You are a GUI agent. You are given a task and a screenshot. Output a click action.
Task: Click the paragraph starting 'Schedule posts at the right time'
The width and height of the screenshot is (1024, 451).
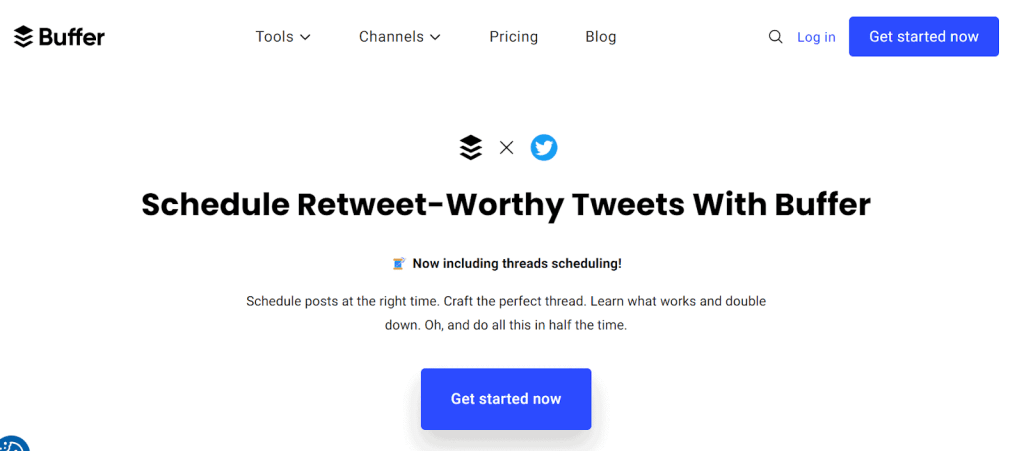click(x=506, y=313)
